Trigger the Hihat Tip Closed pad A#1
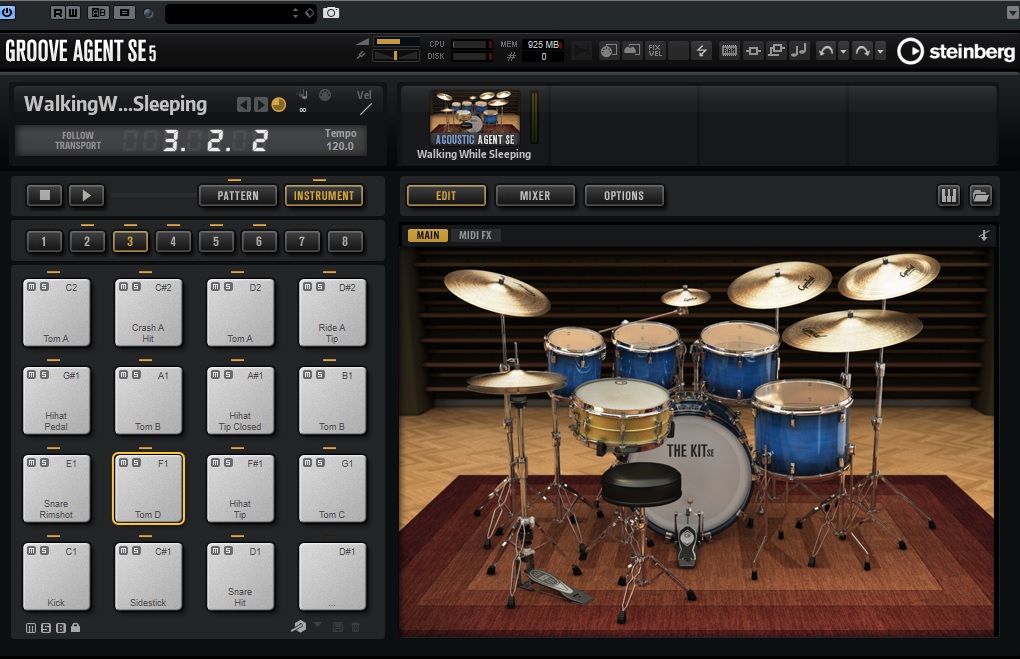Image resolution: width=1020 pixels, height=659 pixels. [x=240, y=401]
